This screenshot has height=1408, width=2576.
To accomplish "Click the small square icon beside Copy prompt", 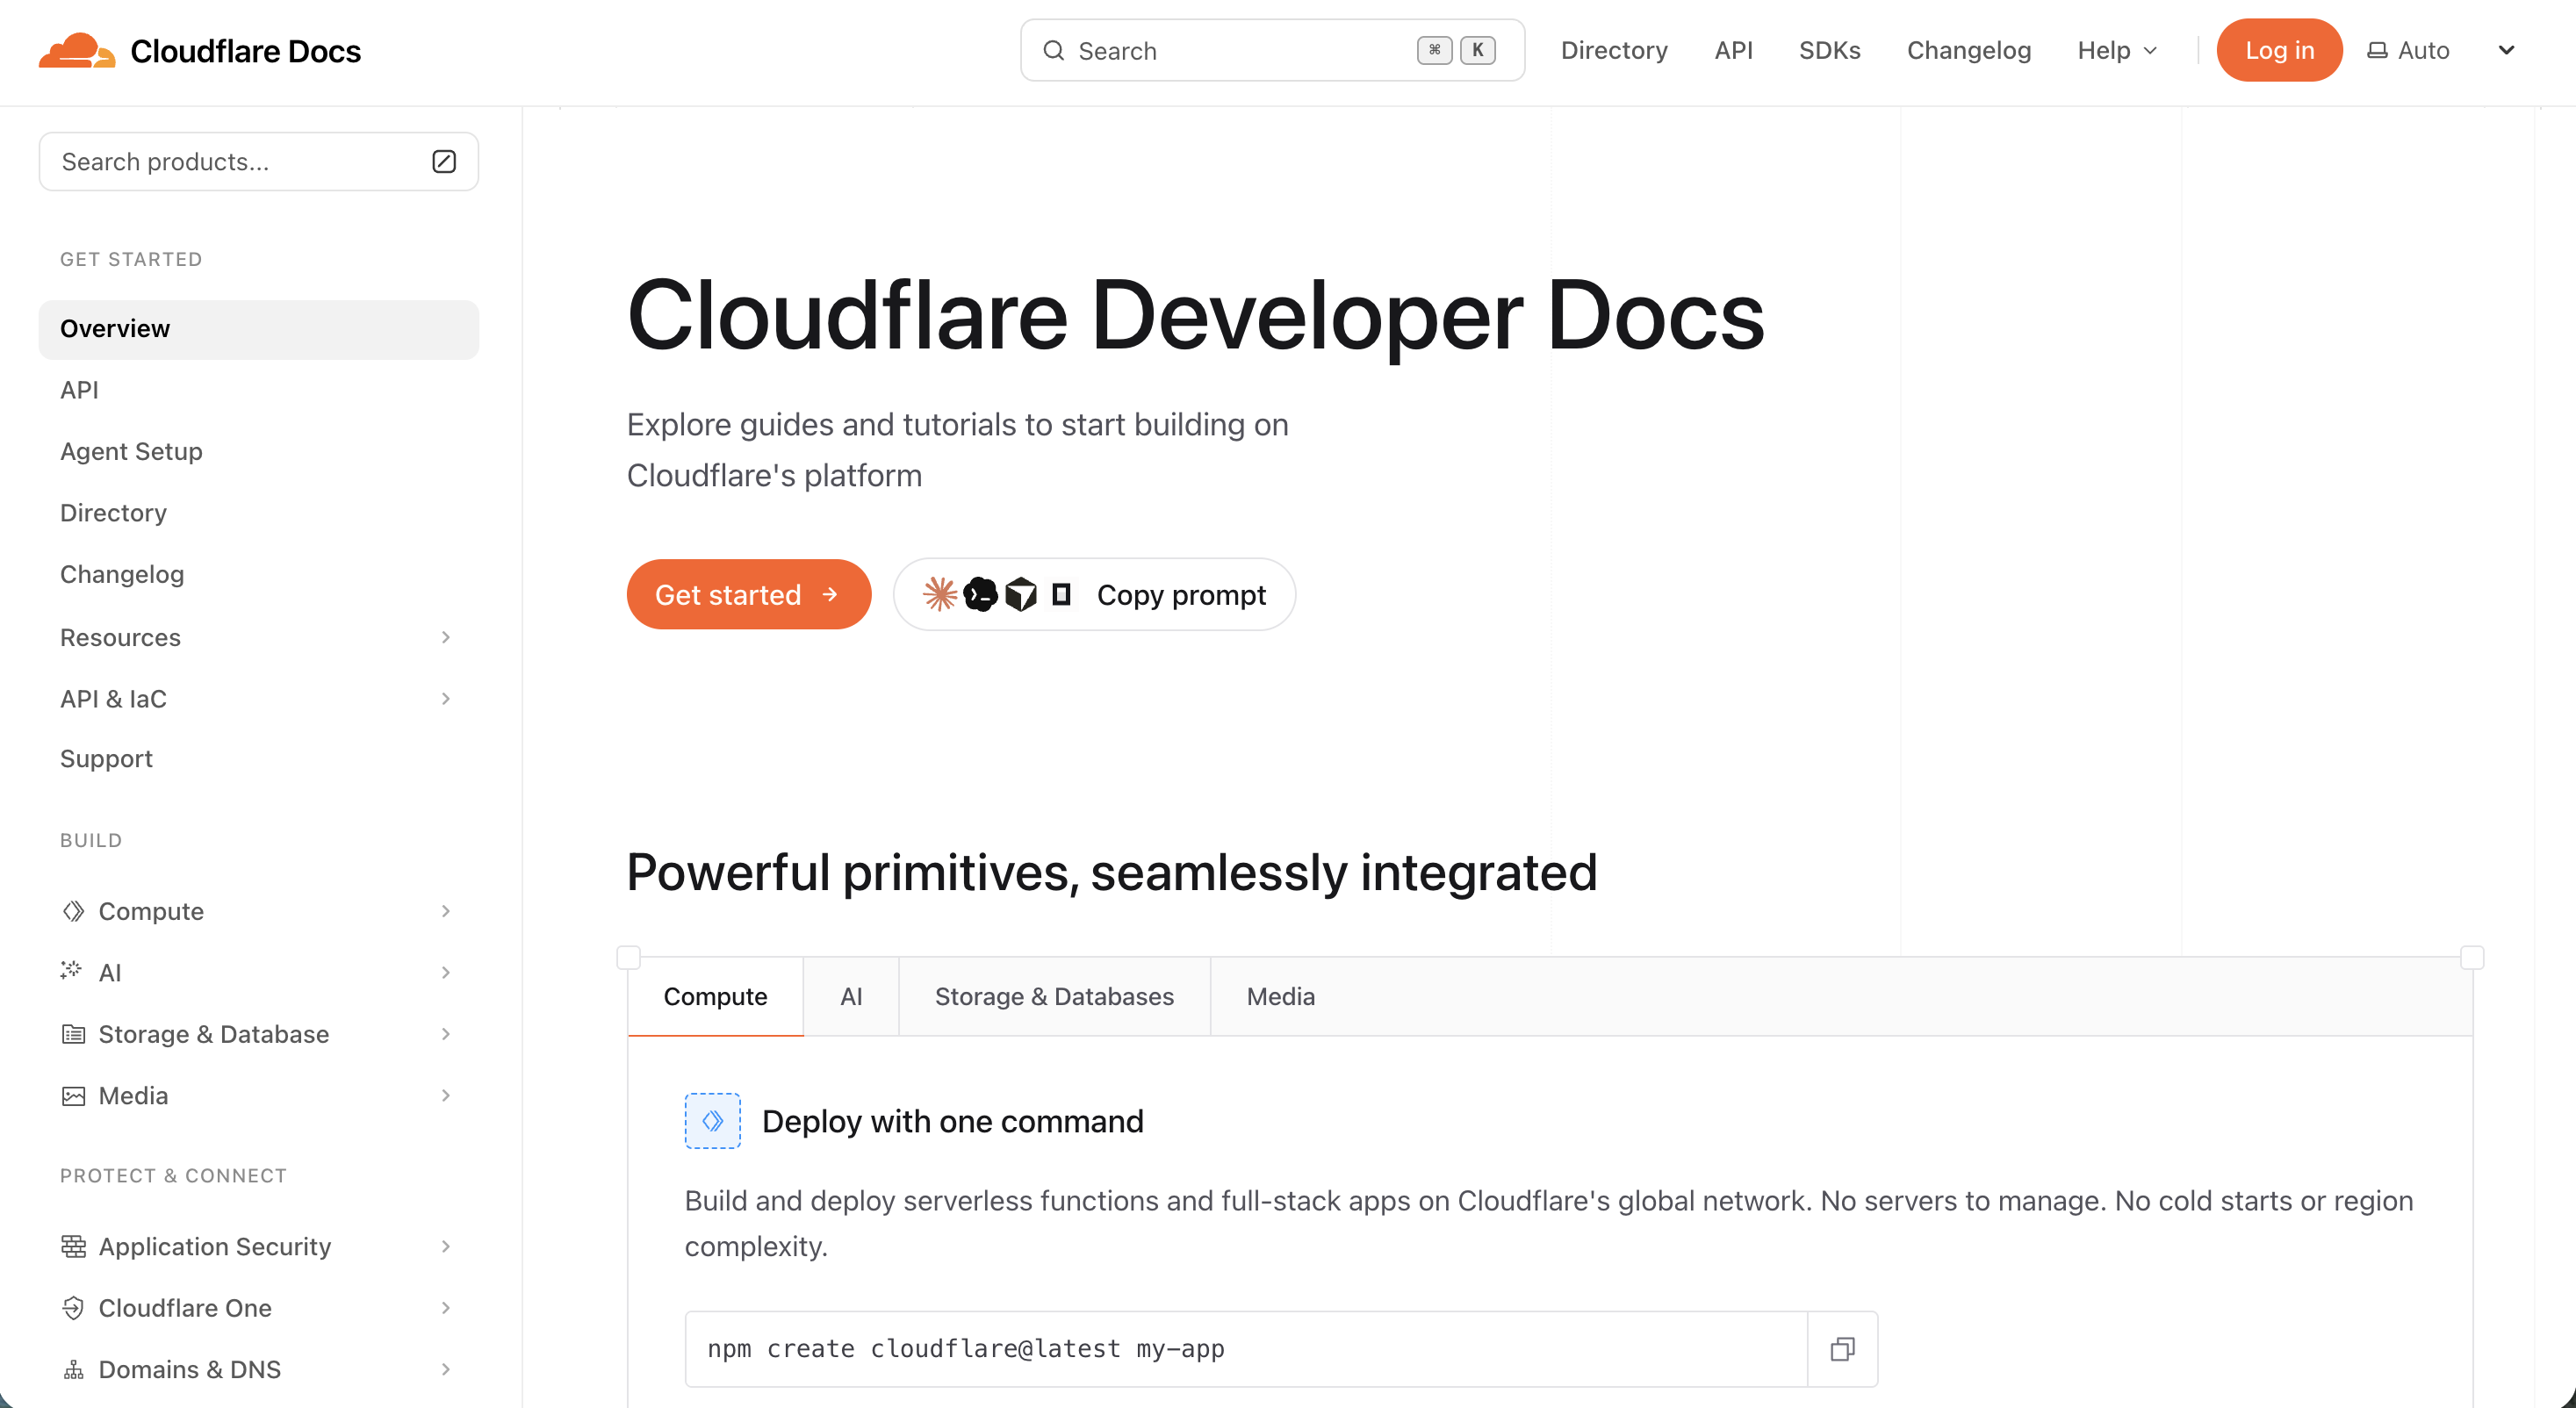I will coord(1061,594).
